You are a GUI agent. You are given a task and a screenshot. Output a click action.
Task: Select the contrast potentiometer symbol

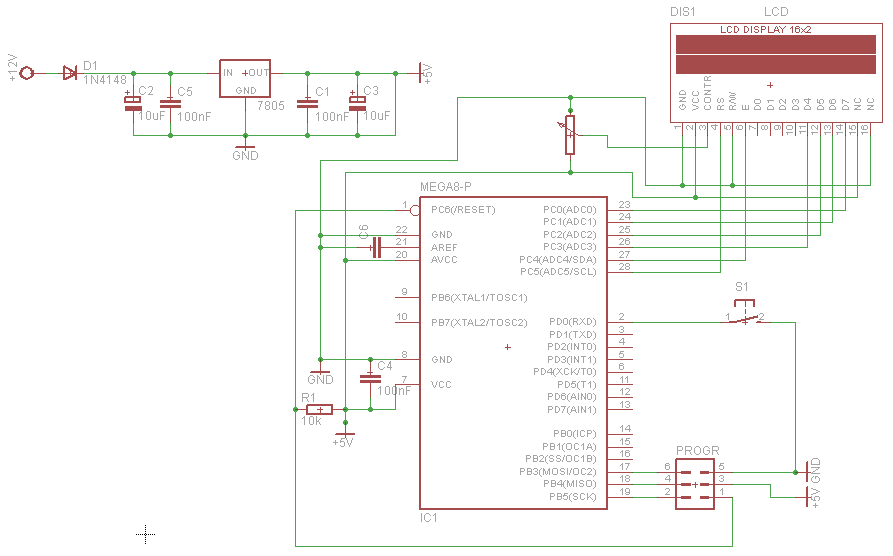pyautogui.click(x=571, y=135)
